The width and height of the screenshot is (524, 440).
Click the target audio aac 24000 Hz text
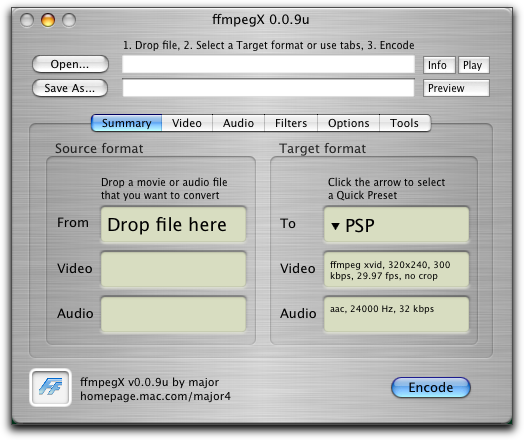coord(382,309)
